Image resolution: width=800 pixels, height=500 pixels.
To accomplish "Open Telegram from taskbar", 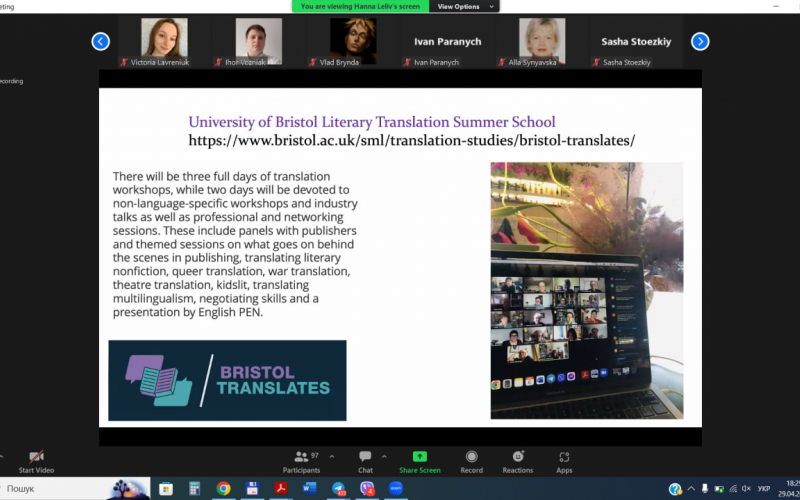I will click(x=338, y=489).
